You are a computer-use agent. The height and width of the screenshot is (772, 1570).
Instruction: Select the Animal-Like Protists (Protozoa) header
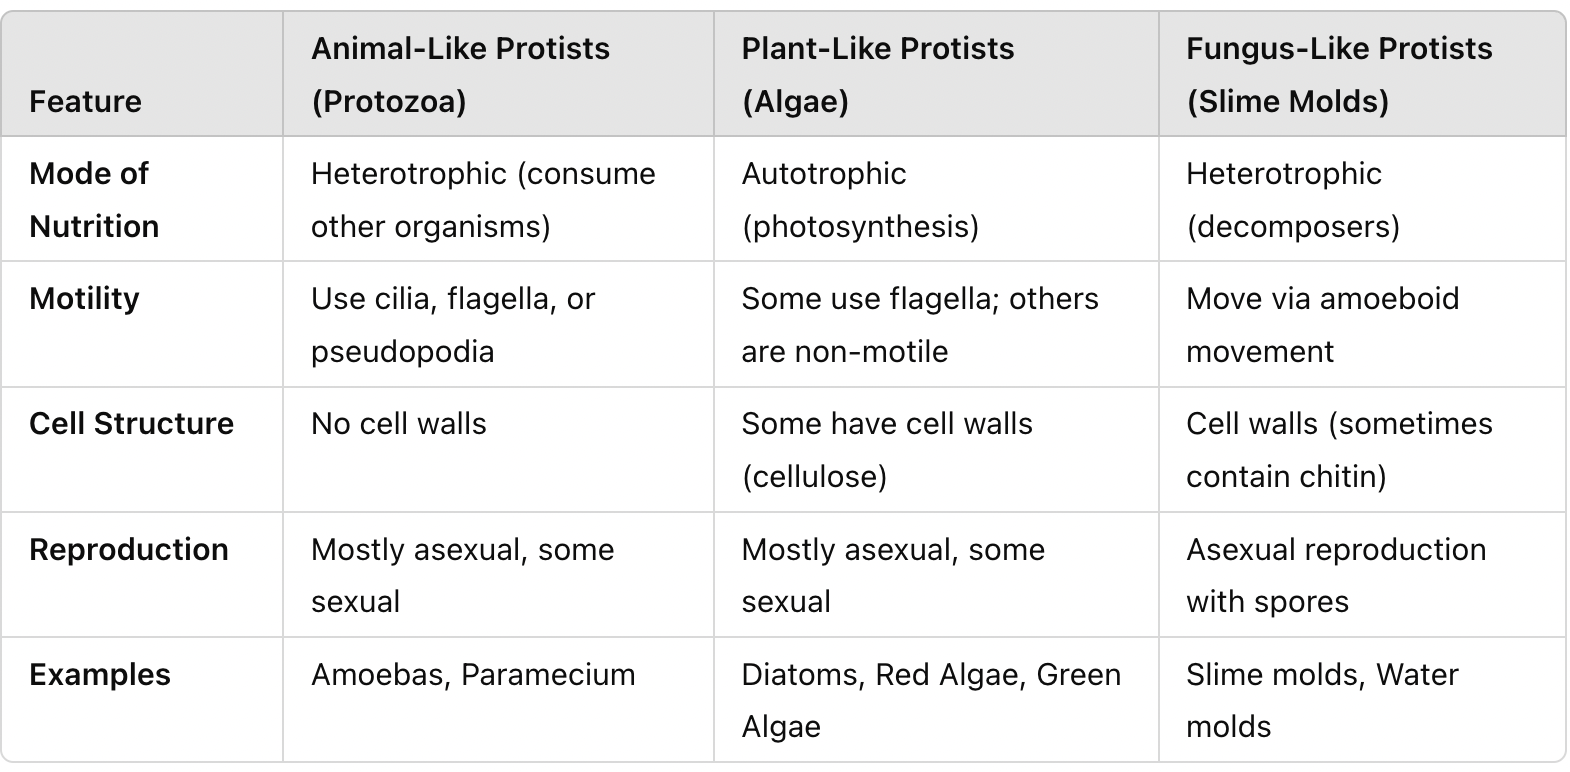click(460, 75)
